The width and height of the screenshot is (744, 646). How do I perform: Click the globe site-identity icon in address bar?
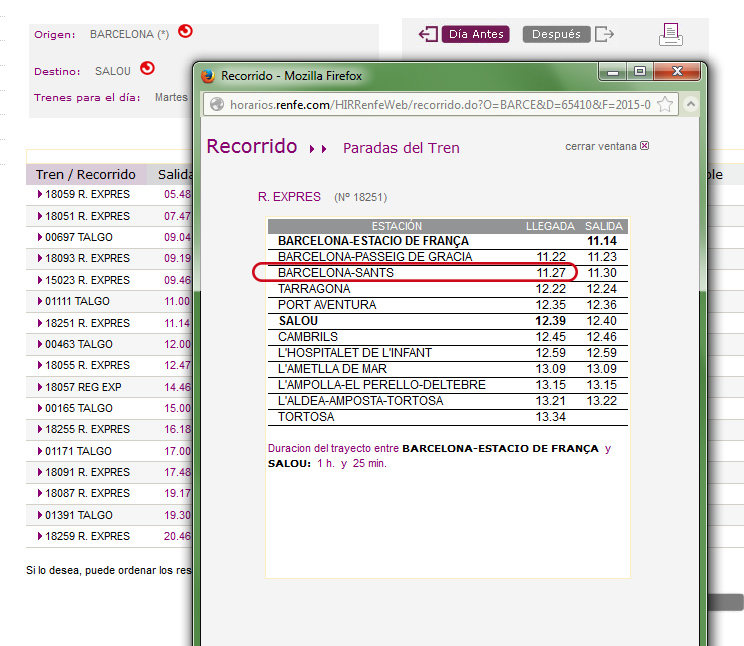coord(217,104)
